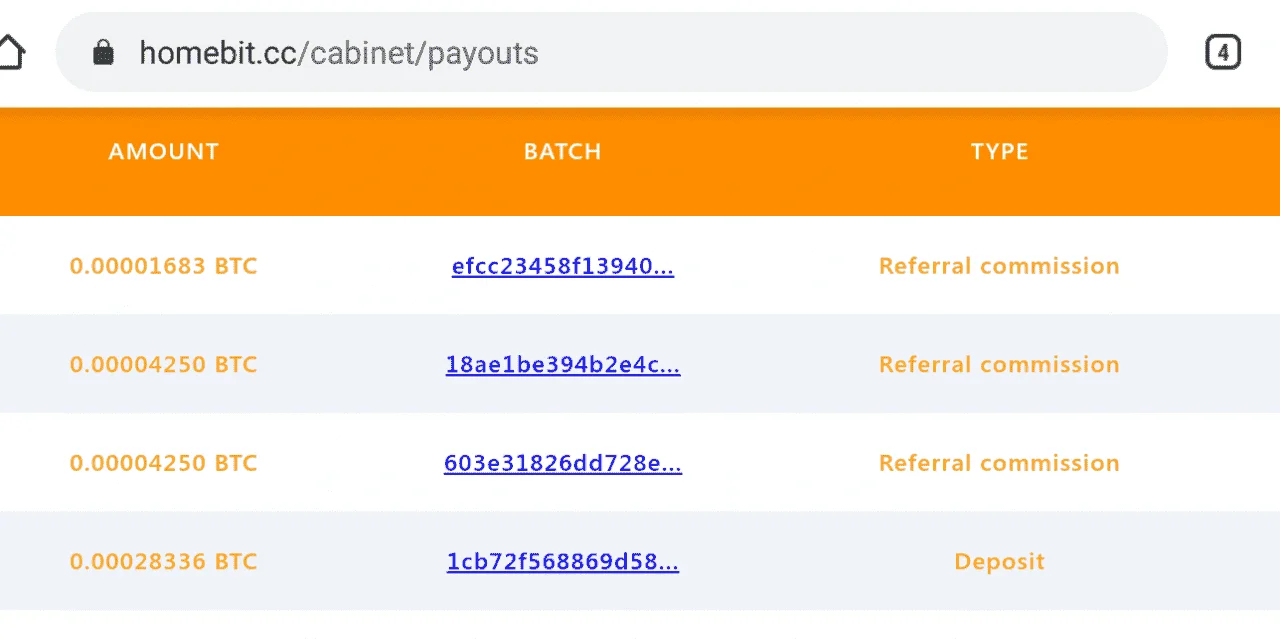Select the 0.00004250 BTC in third row
This screenshot has height=639, width=1280.
[164, 463]
